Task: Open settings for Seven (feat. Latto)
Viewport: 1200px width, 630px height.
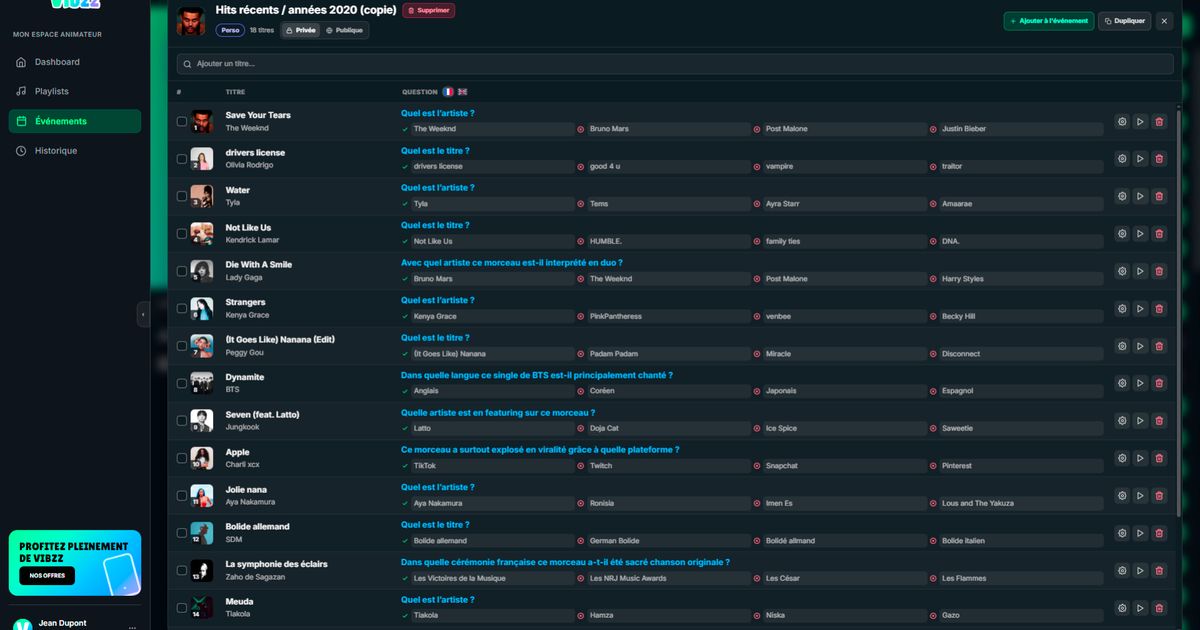Action: (1122, 421)
